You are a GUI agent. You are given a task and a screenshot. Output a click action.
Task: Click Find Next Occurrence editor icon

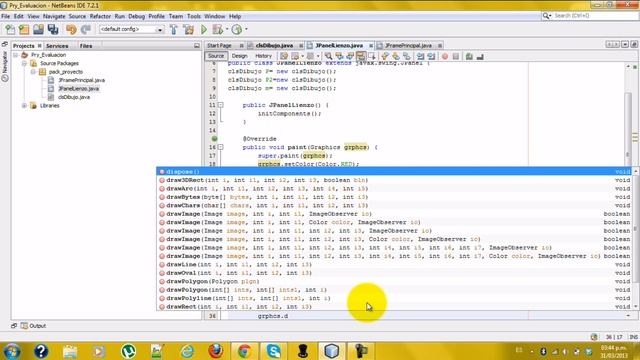tap(350, 56)
